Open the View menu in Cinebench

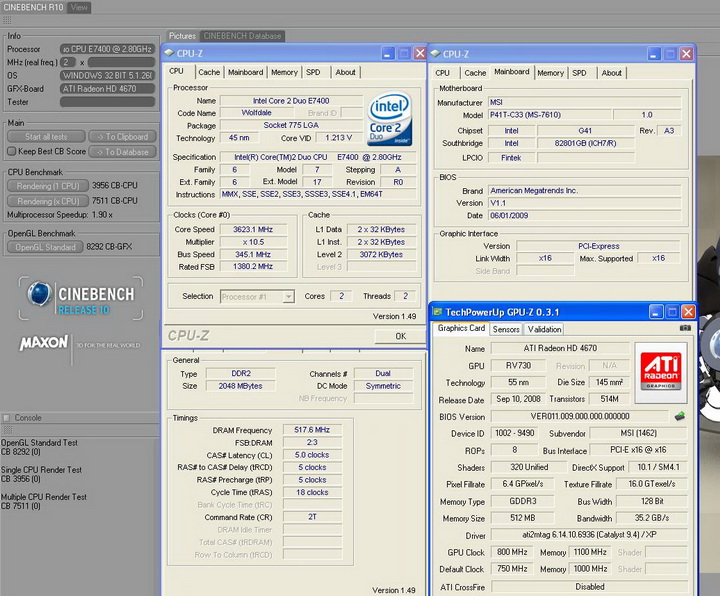coord(78,7)
